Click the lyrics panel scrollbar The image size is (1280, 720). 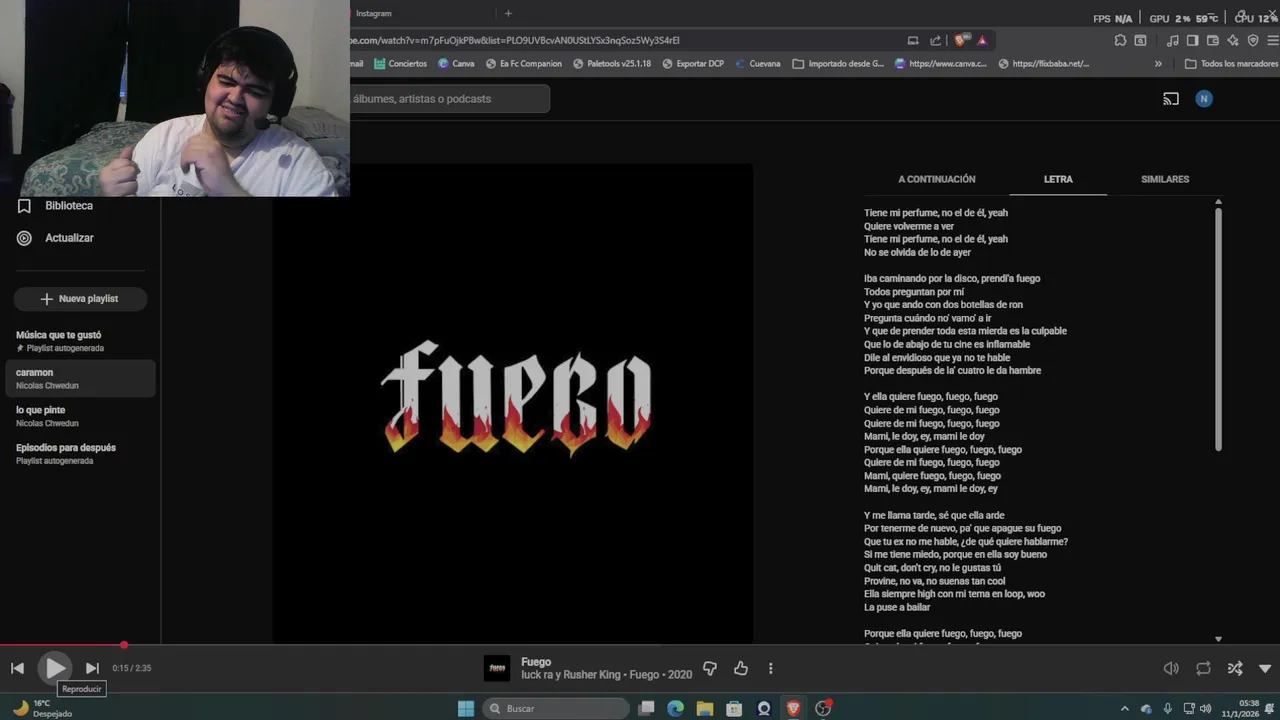click(x=1218, y=328)
